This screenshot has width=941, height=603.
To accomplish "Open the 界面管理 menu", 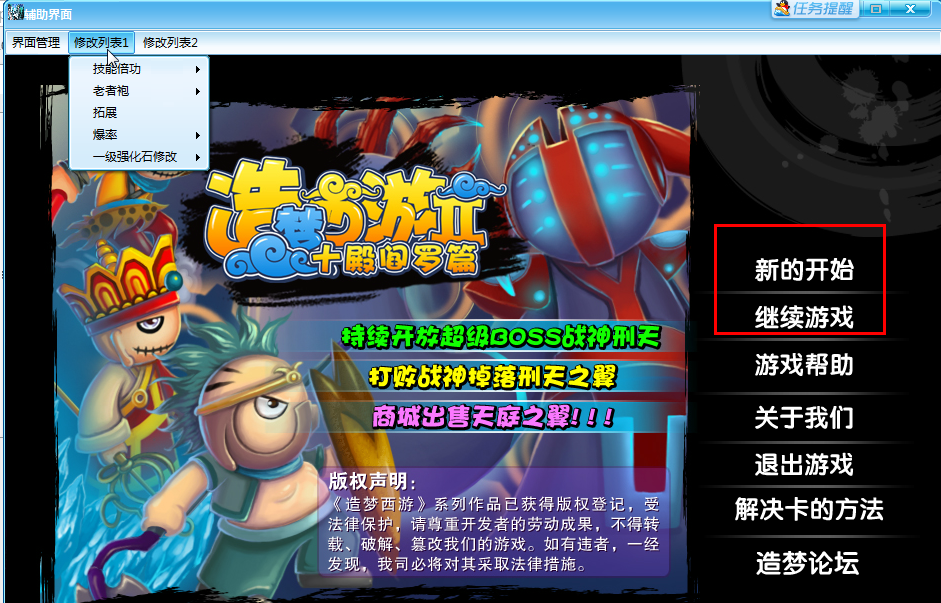I will click(x=36, y=43).
